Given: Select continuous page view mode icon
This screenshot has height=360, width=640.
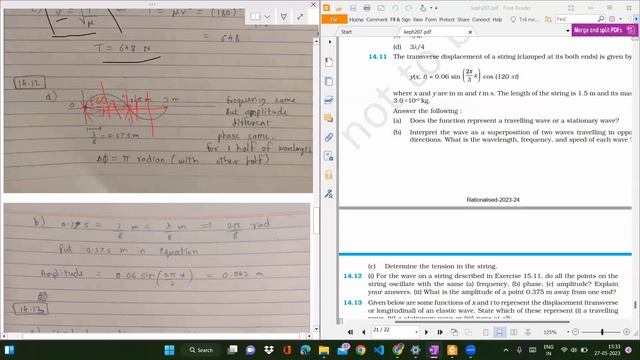Looking at the screenshot, I should click(x=499, y=332).
